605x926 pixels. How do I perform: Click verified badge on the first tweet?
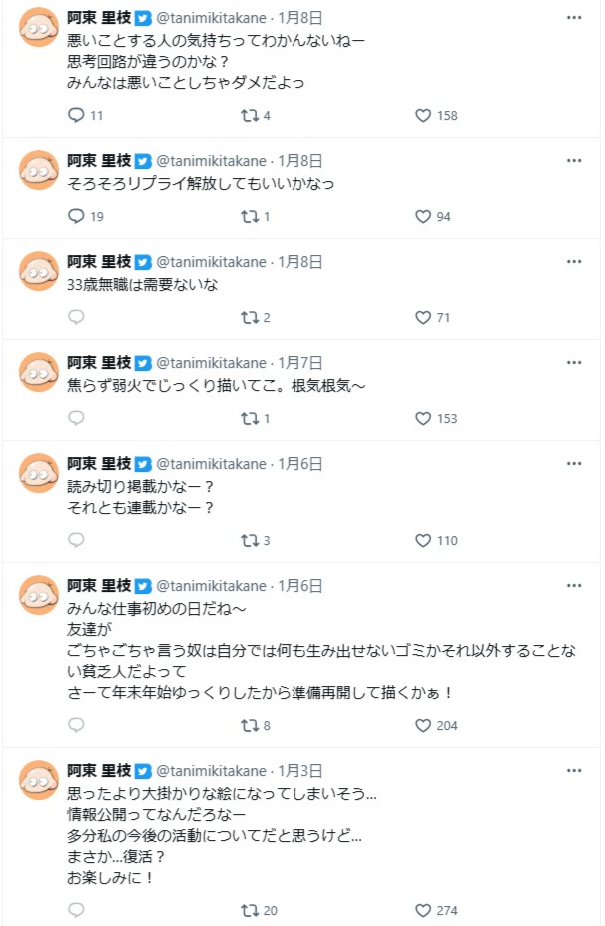[x=143, y=18]
